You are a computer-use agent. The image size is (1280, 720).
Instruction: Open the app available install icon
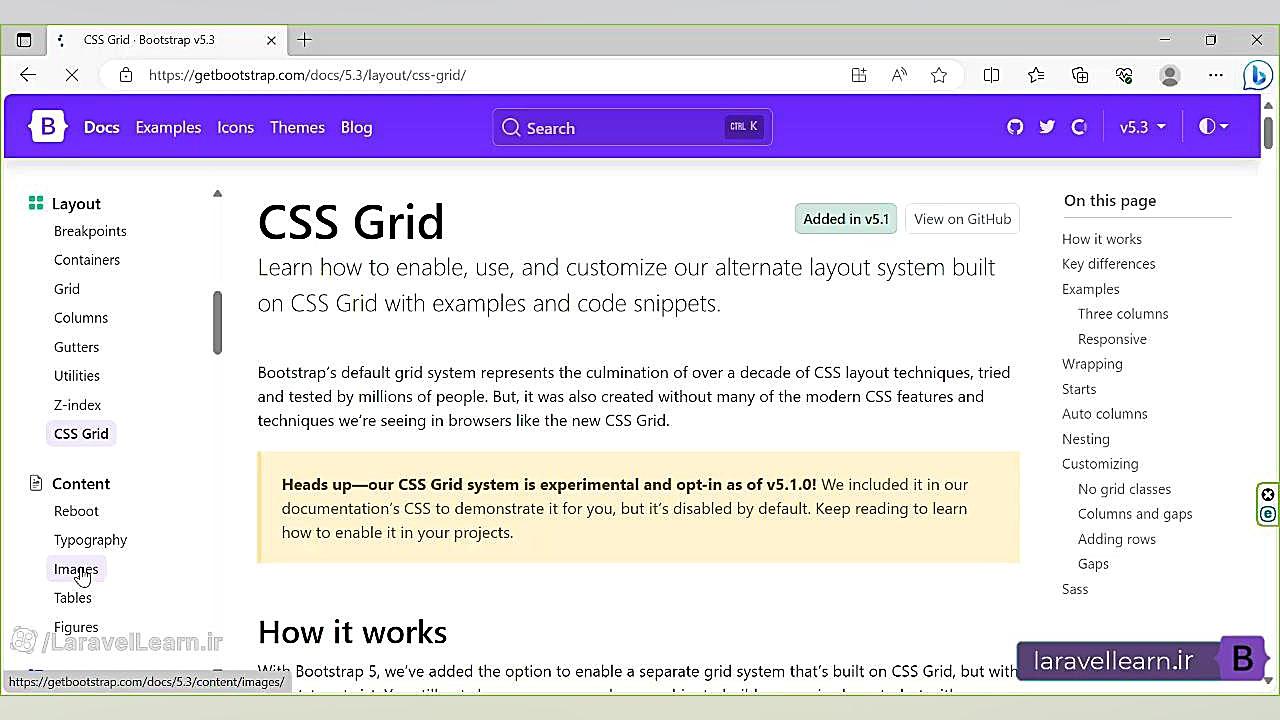pyautogui.click(x=859, y=75)
